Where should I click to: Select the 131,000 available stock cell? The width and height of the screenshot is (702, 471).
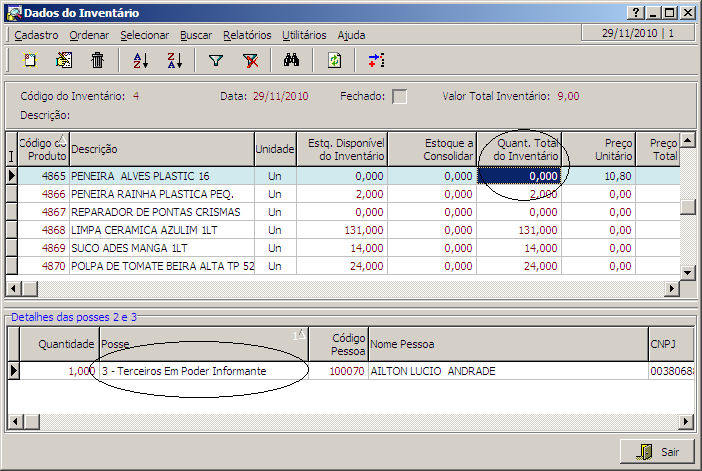[x=342, y=230]
